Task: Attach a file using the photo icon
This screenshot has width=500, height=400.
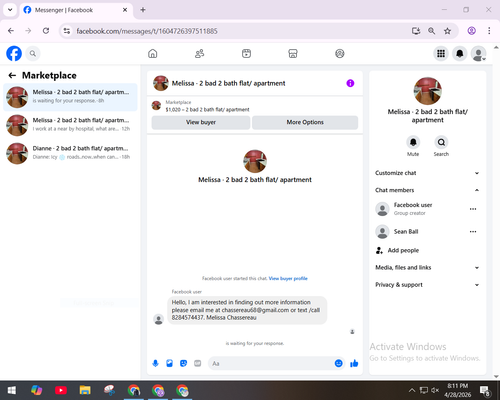Action: (169, 363)
